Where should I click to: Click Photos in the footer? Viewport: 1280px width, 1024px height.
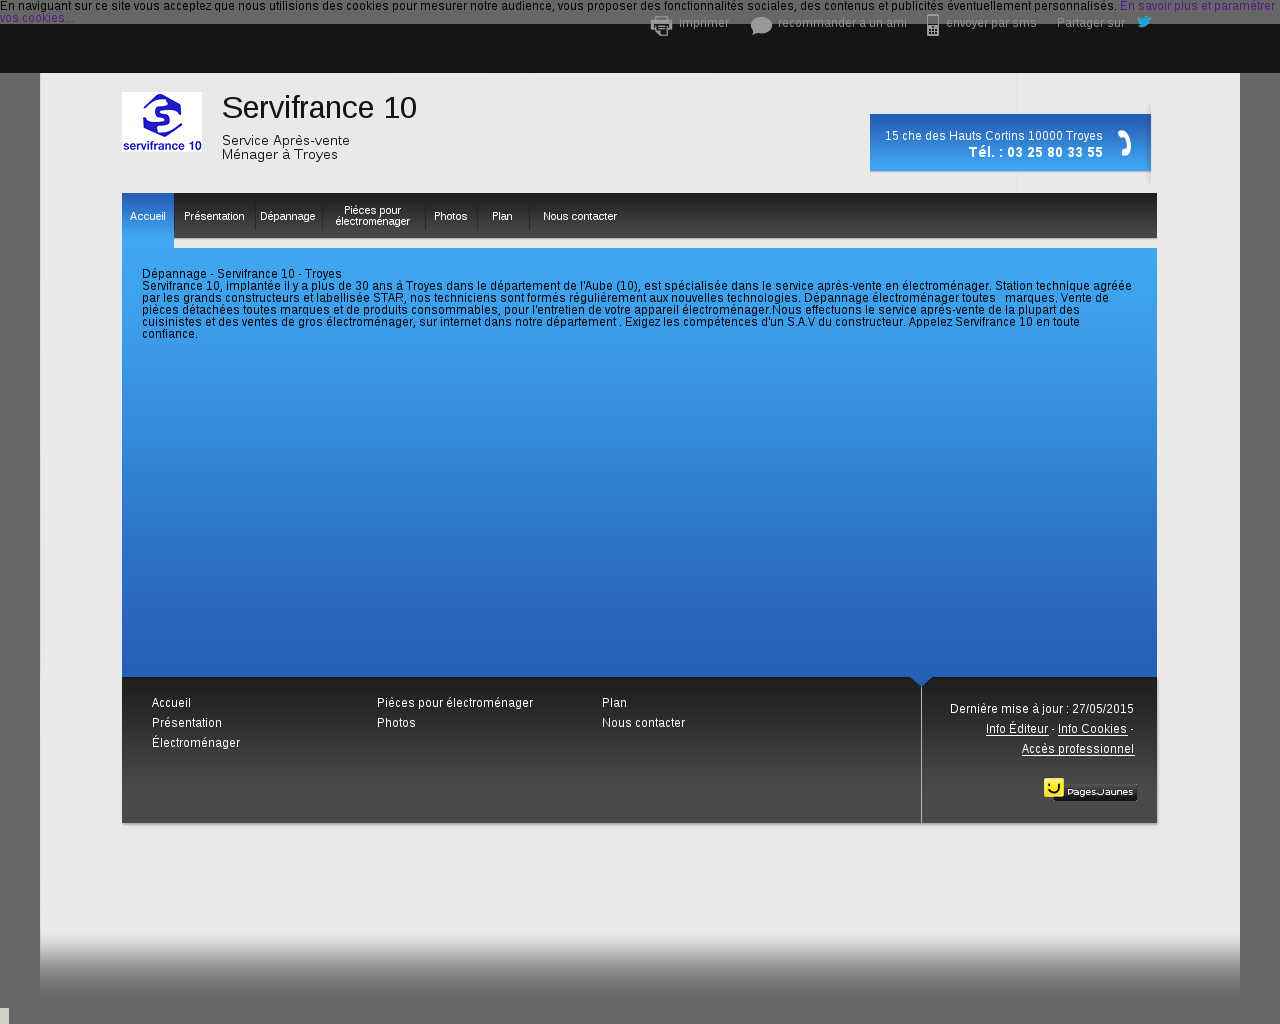point(396,723)
